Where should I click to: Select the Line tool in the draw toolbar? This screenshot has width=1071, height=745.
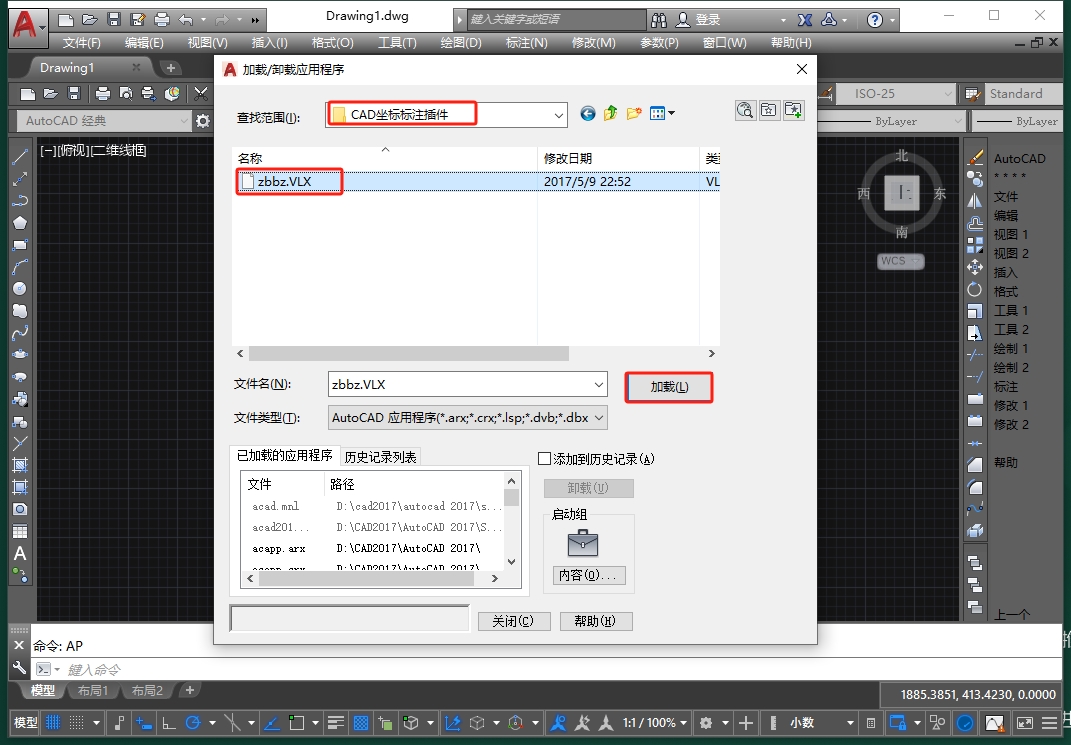20,157
